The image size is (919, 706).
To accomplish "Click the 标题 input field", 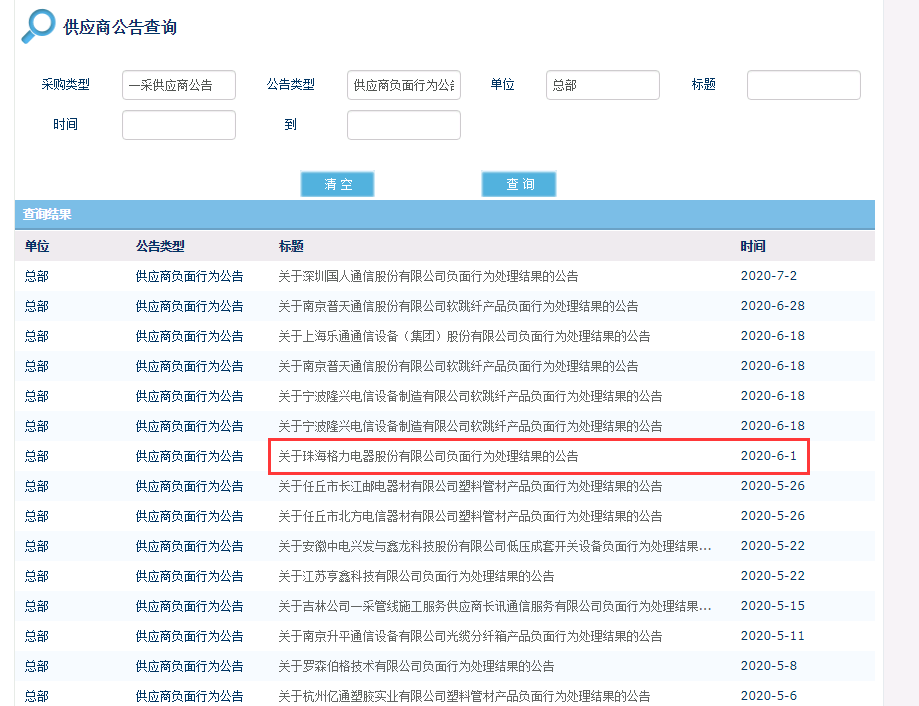I will pos(803,85).
